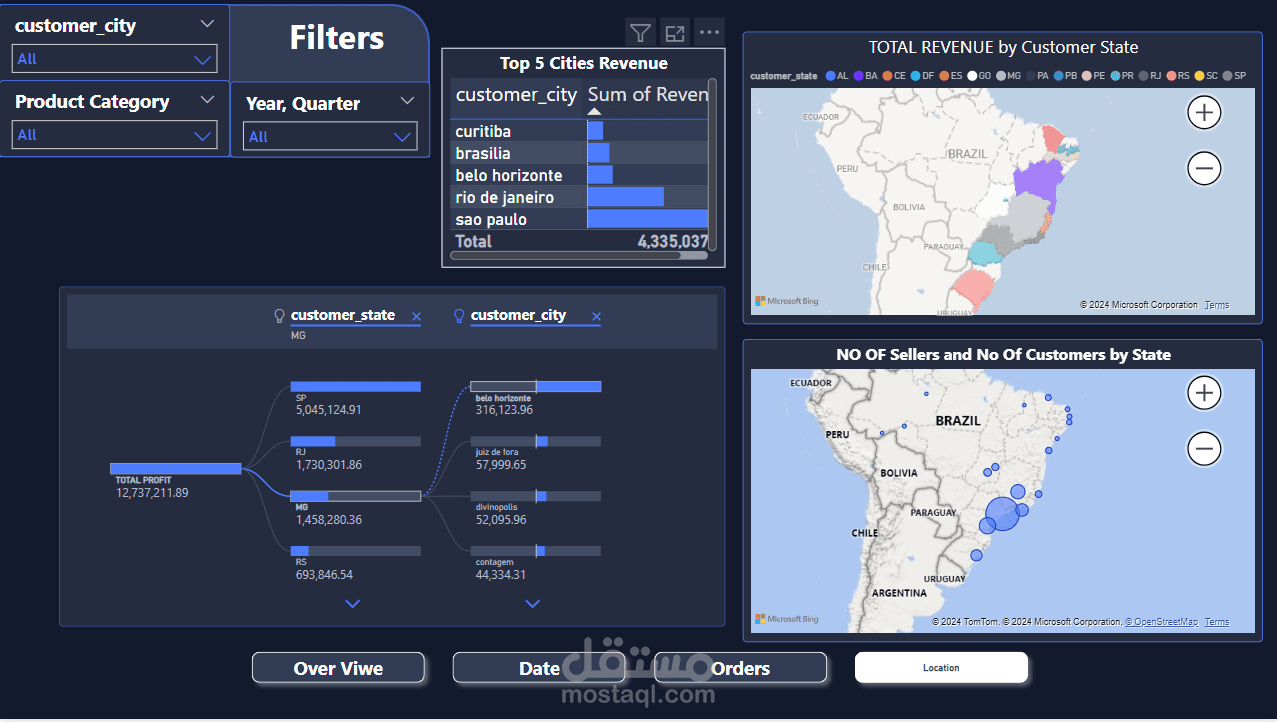1277x722 pixels.
Task: Select the SP node in decomposition tree
Action: tap(356, 386)
